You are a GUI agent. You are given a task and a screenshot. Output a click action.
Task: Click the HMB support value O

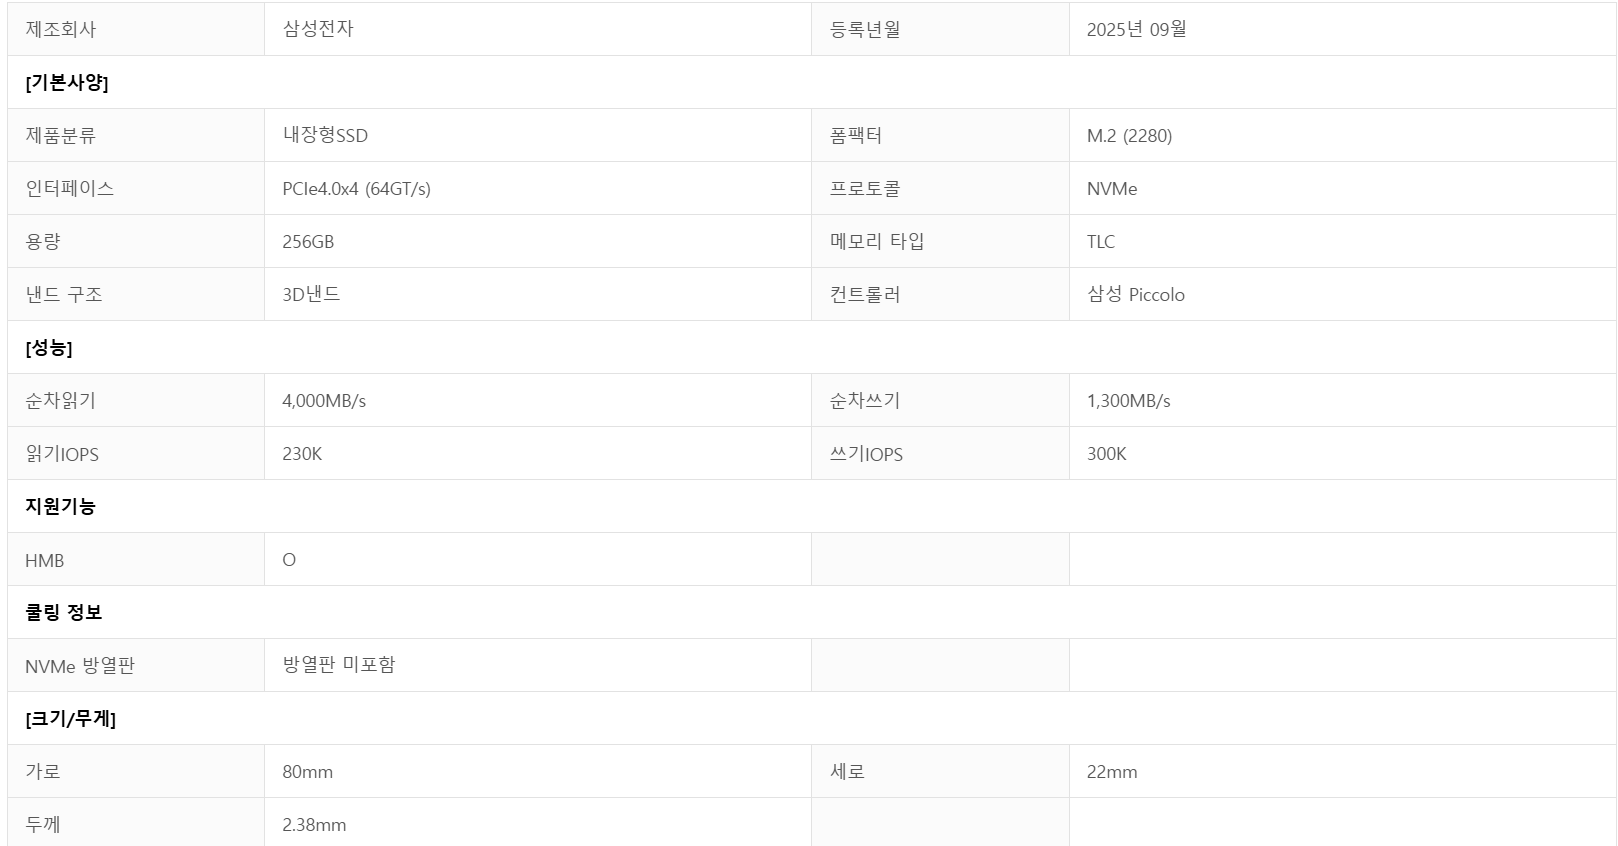point(289,560)
